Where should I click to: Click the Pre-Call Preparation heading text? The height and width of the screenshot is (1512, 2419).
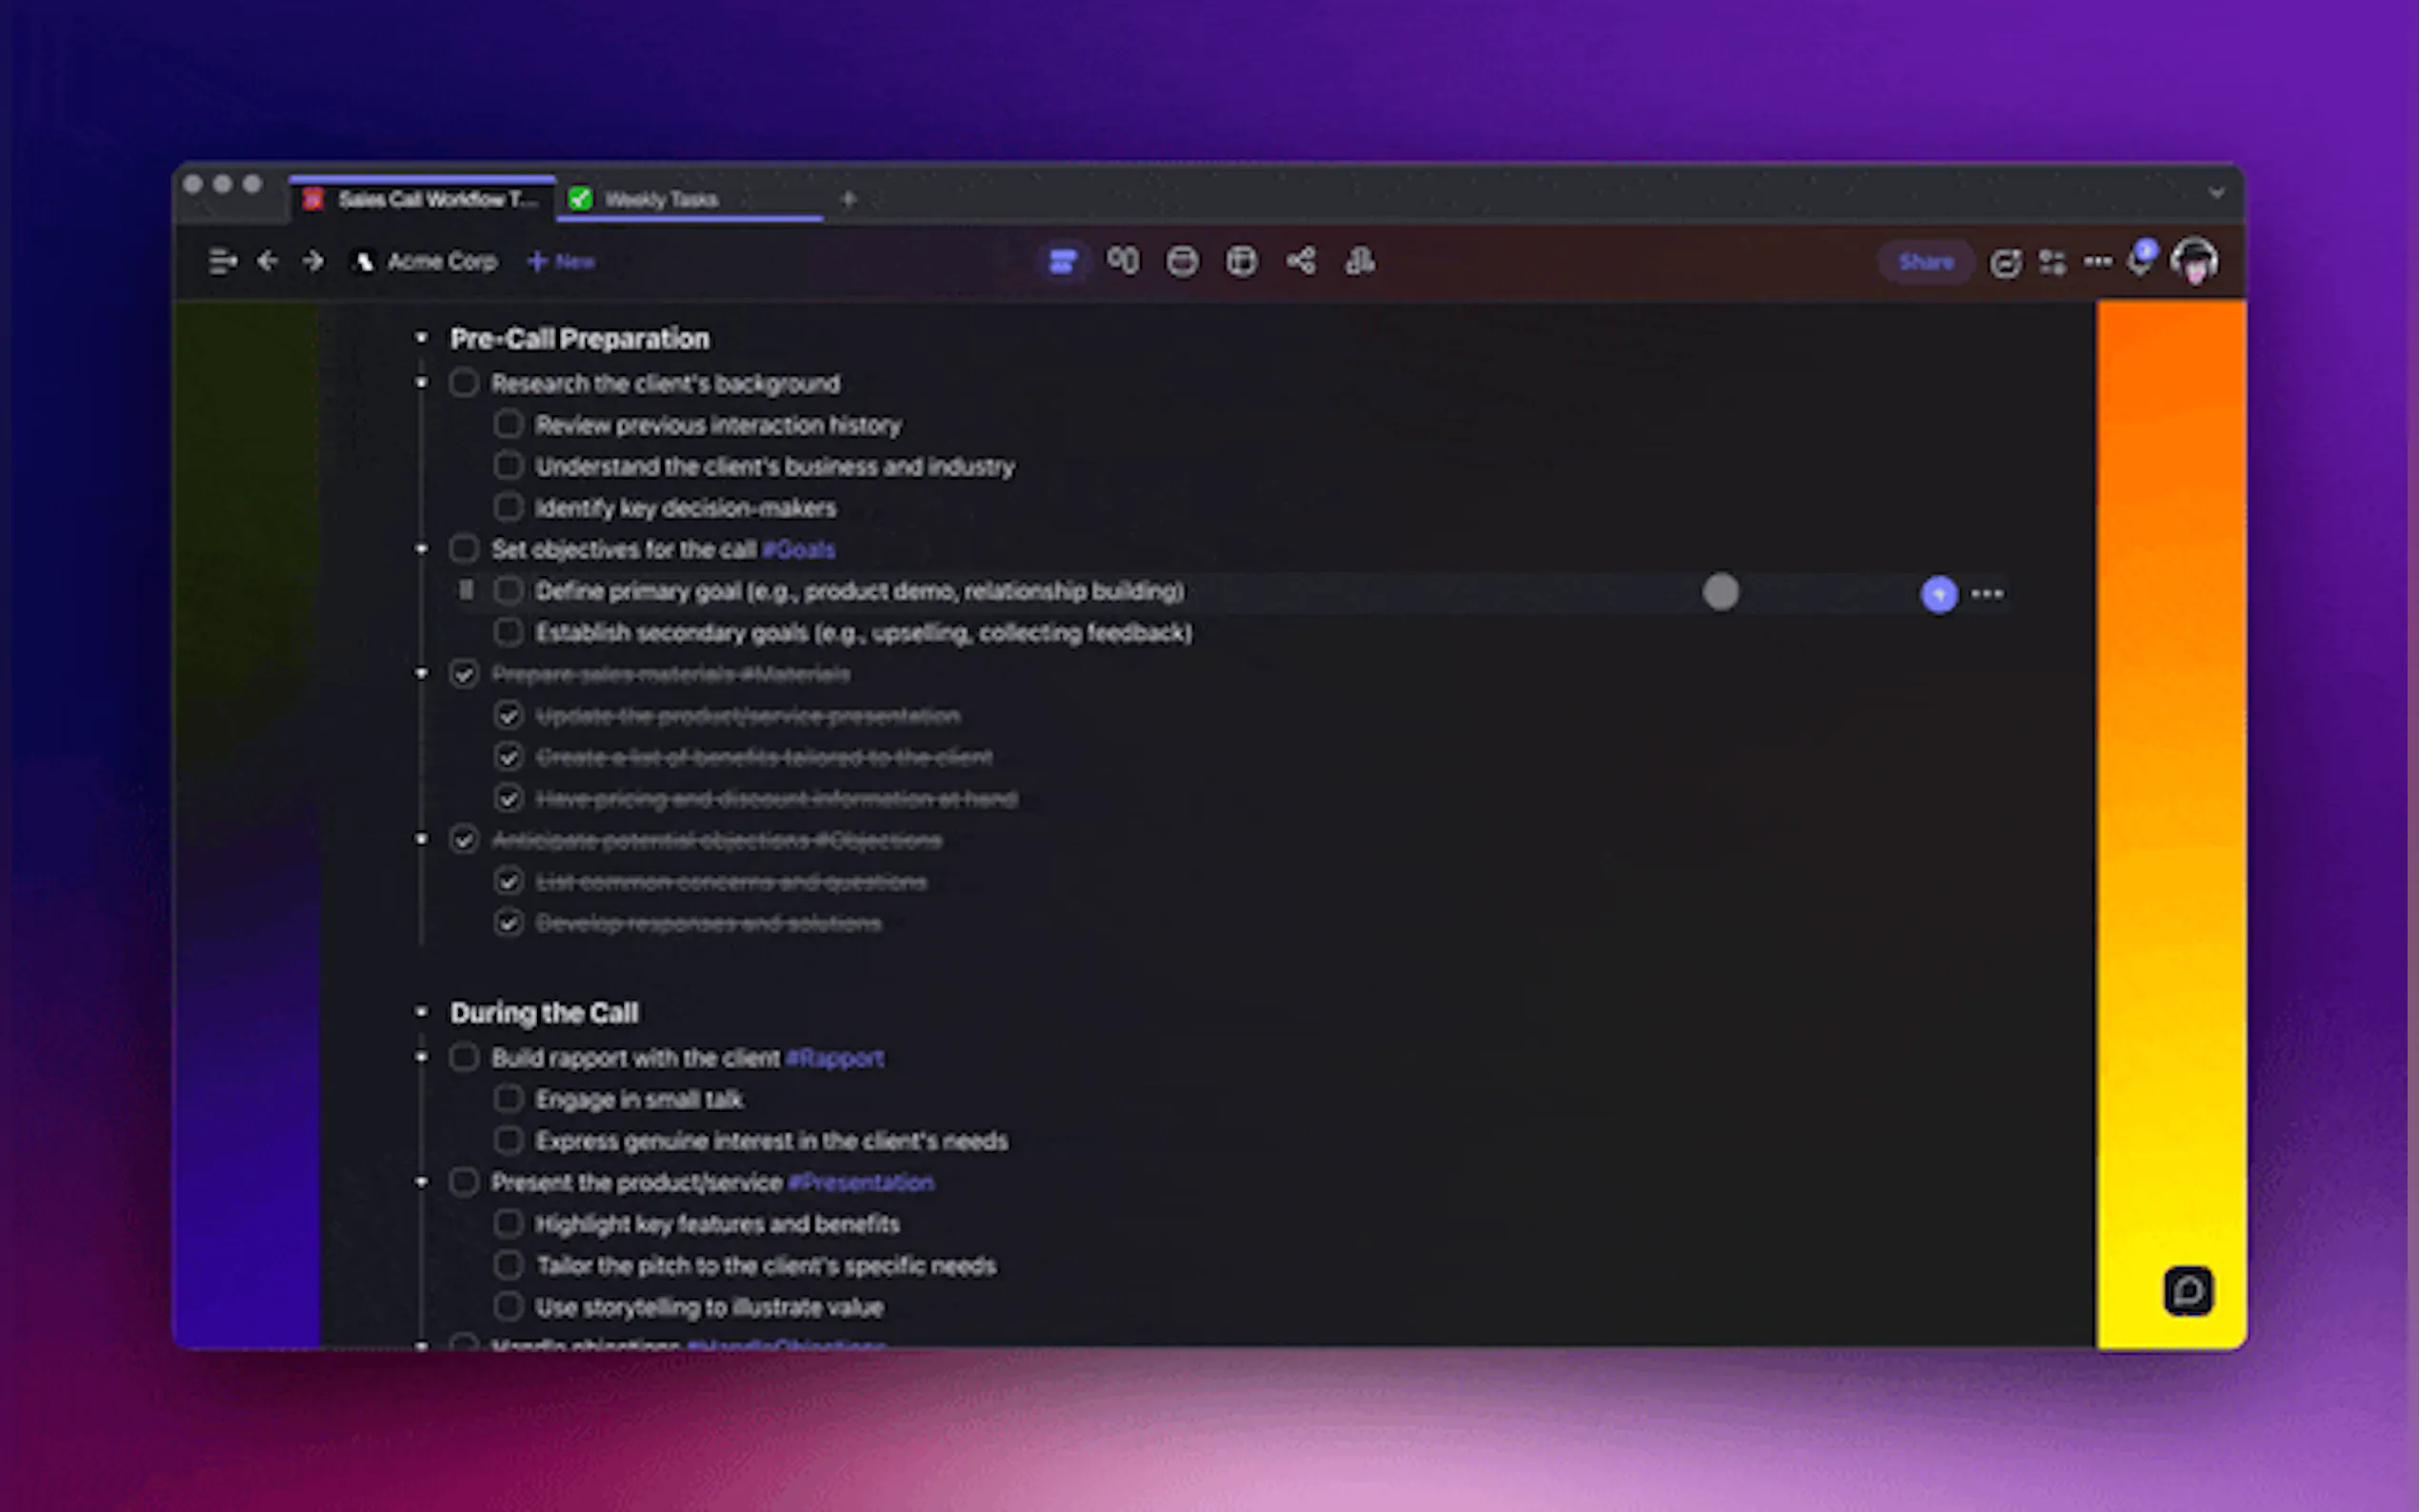(x=580, y=339)
